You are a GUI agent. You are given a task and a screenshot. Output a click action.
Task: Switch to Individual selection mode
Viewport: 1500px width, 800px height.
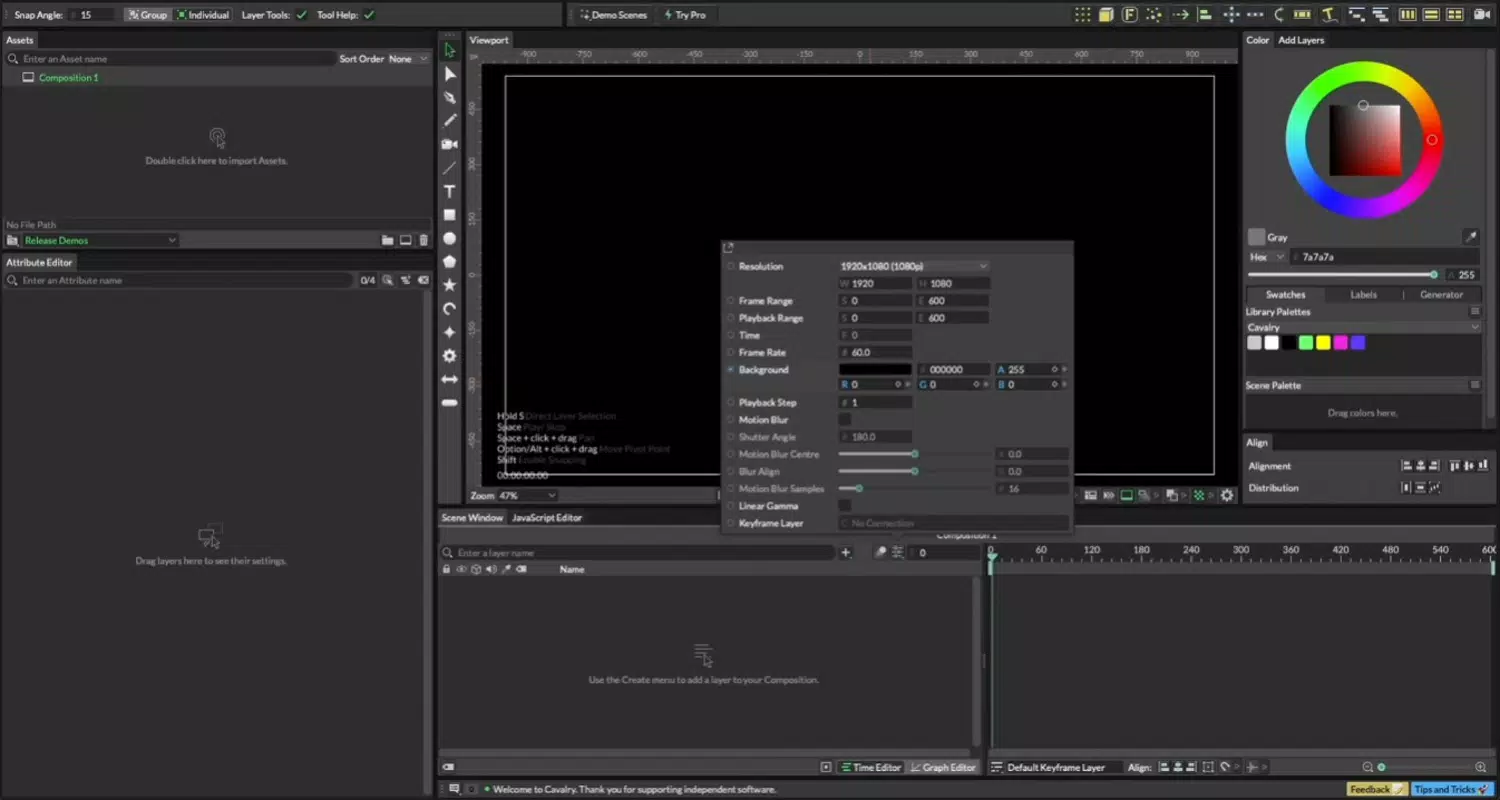203,15
